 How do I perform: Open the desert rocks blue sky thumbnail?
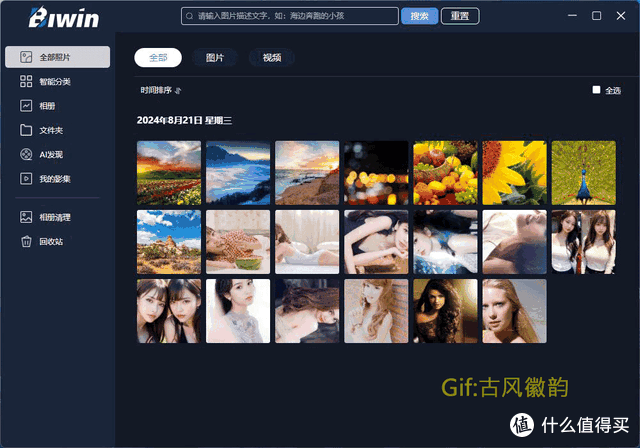pos(169,242)
